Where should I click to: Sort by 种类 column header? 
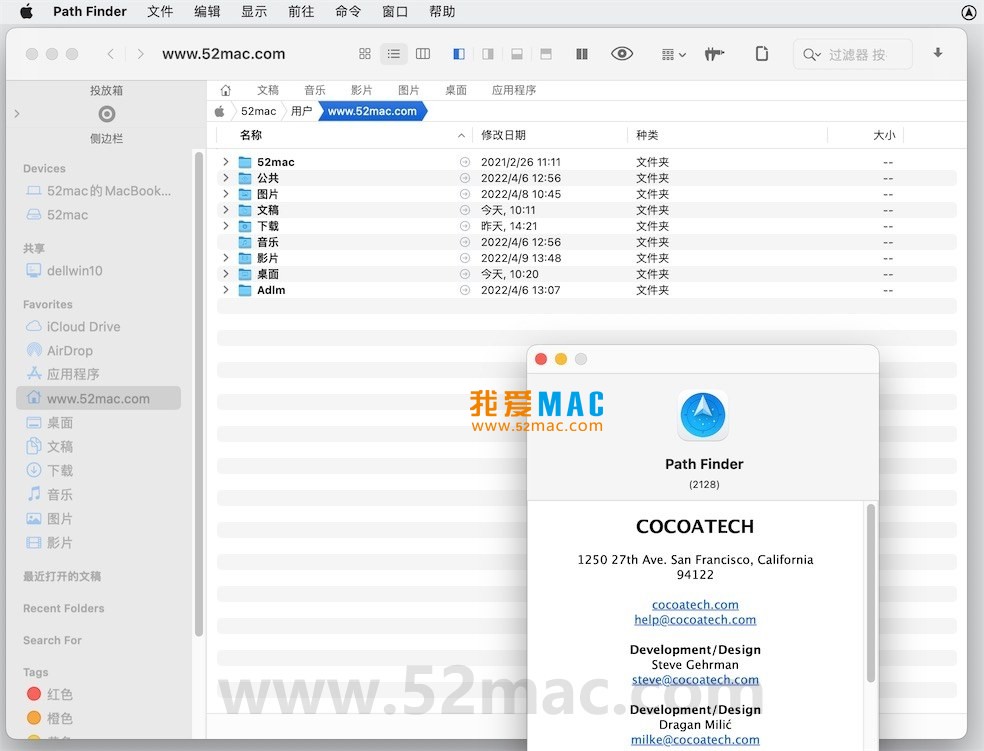tap(647, 136)
